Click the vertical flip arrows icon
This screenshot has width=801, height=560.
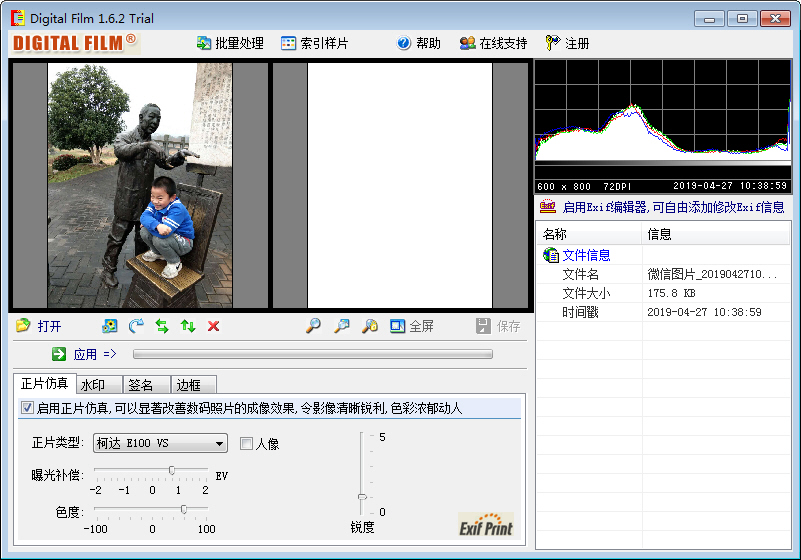point(188,326)
